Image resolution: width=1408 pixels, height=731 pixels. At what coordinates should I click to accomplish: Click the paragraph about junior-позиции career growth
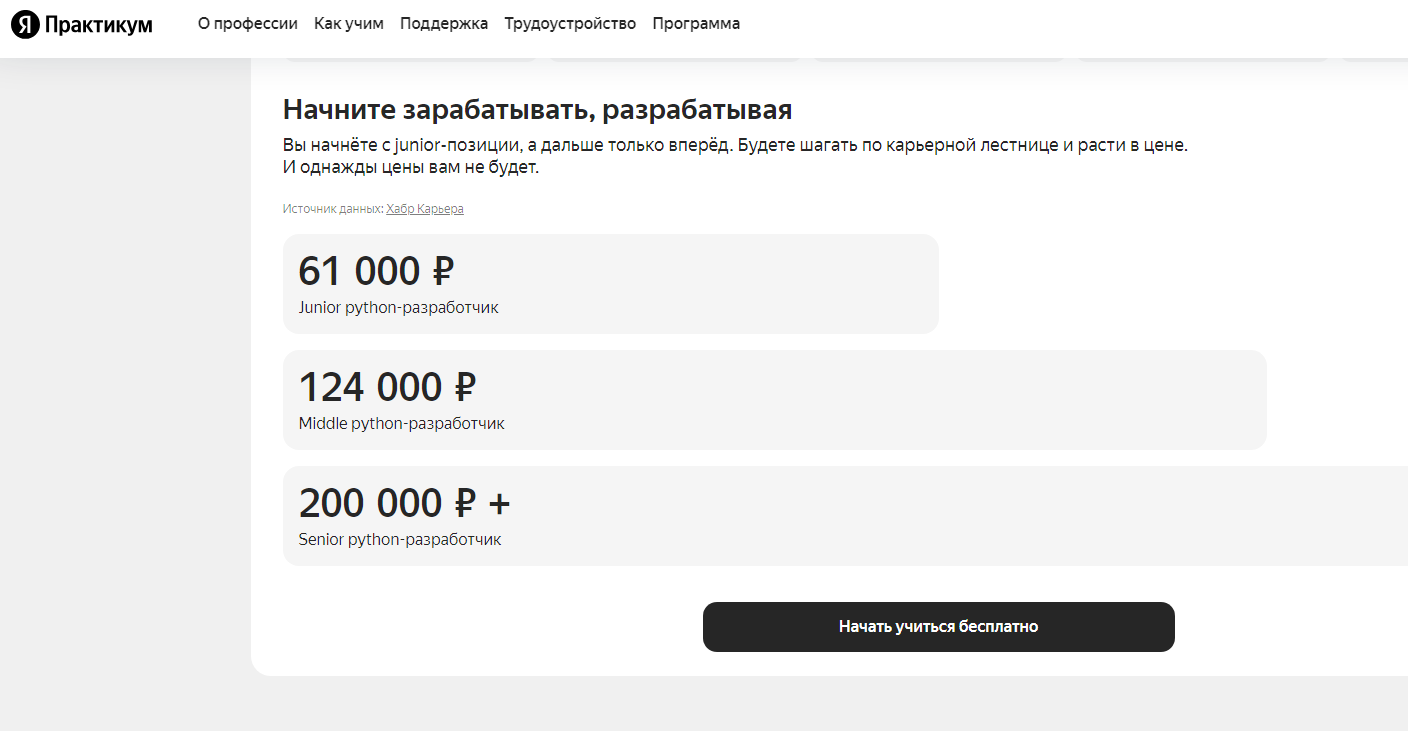click(x=735, y=145)
